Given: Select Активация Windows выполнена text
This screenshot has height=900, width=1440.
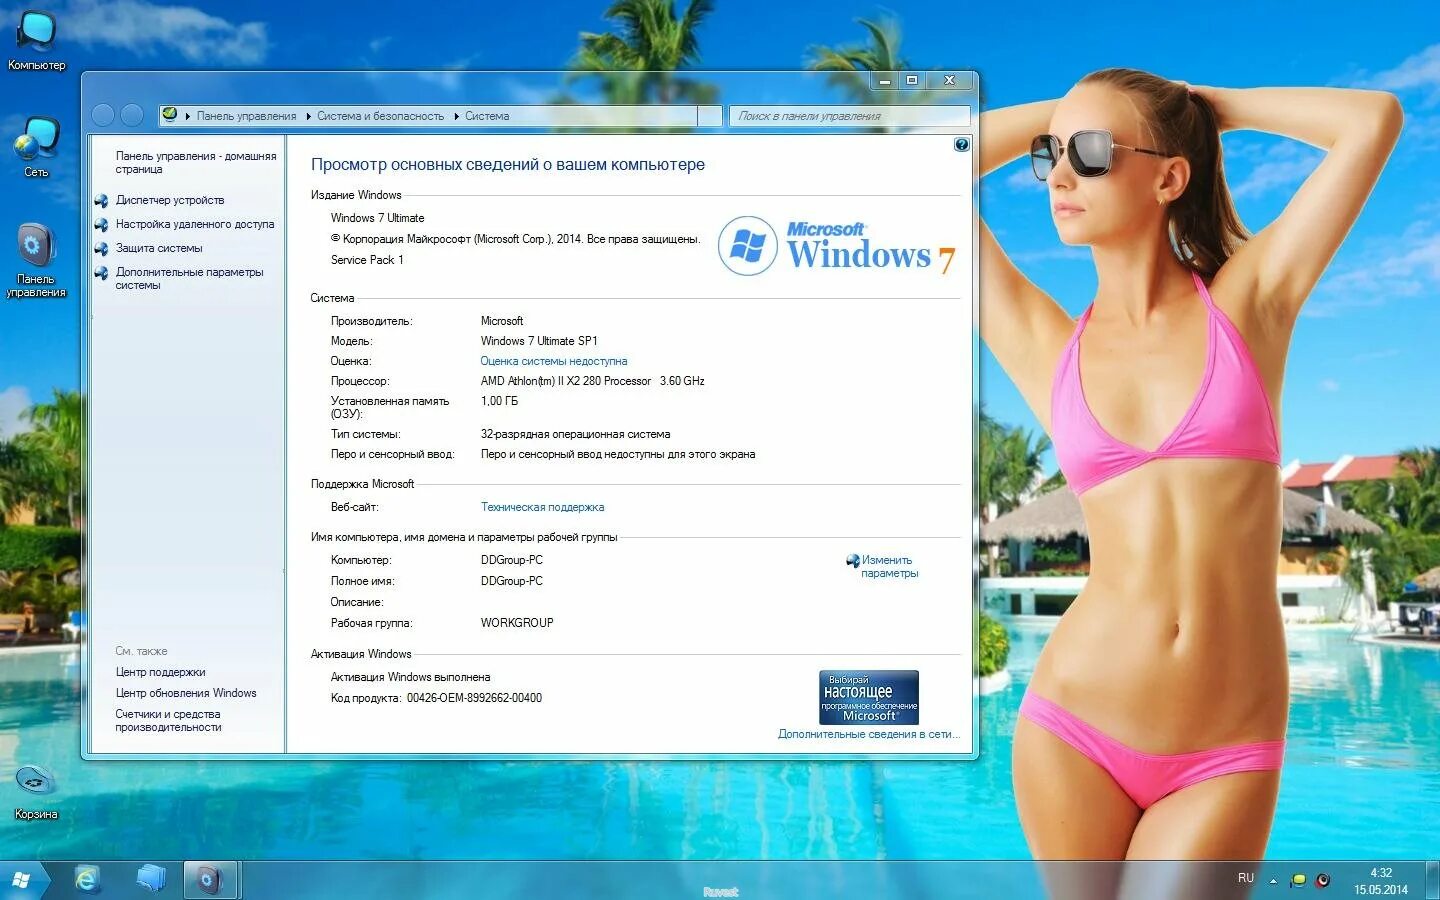Looking at the screenshot, I should (x=410, y=677).
